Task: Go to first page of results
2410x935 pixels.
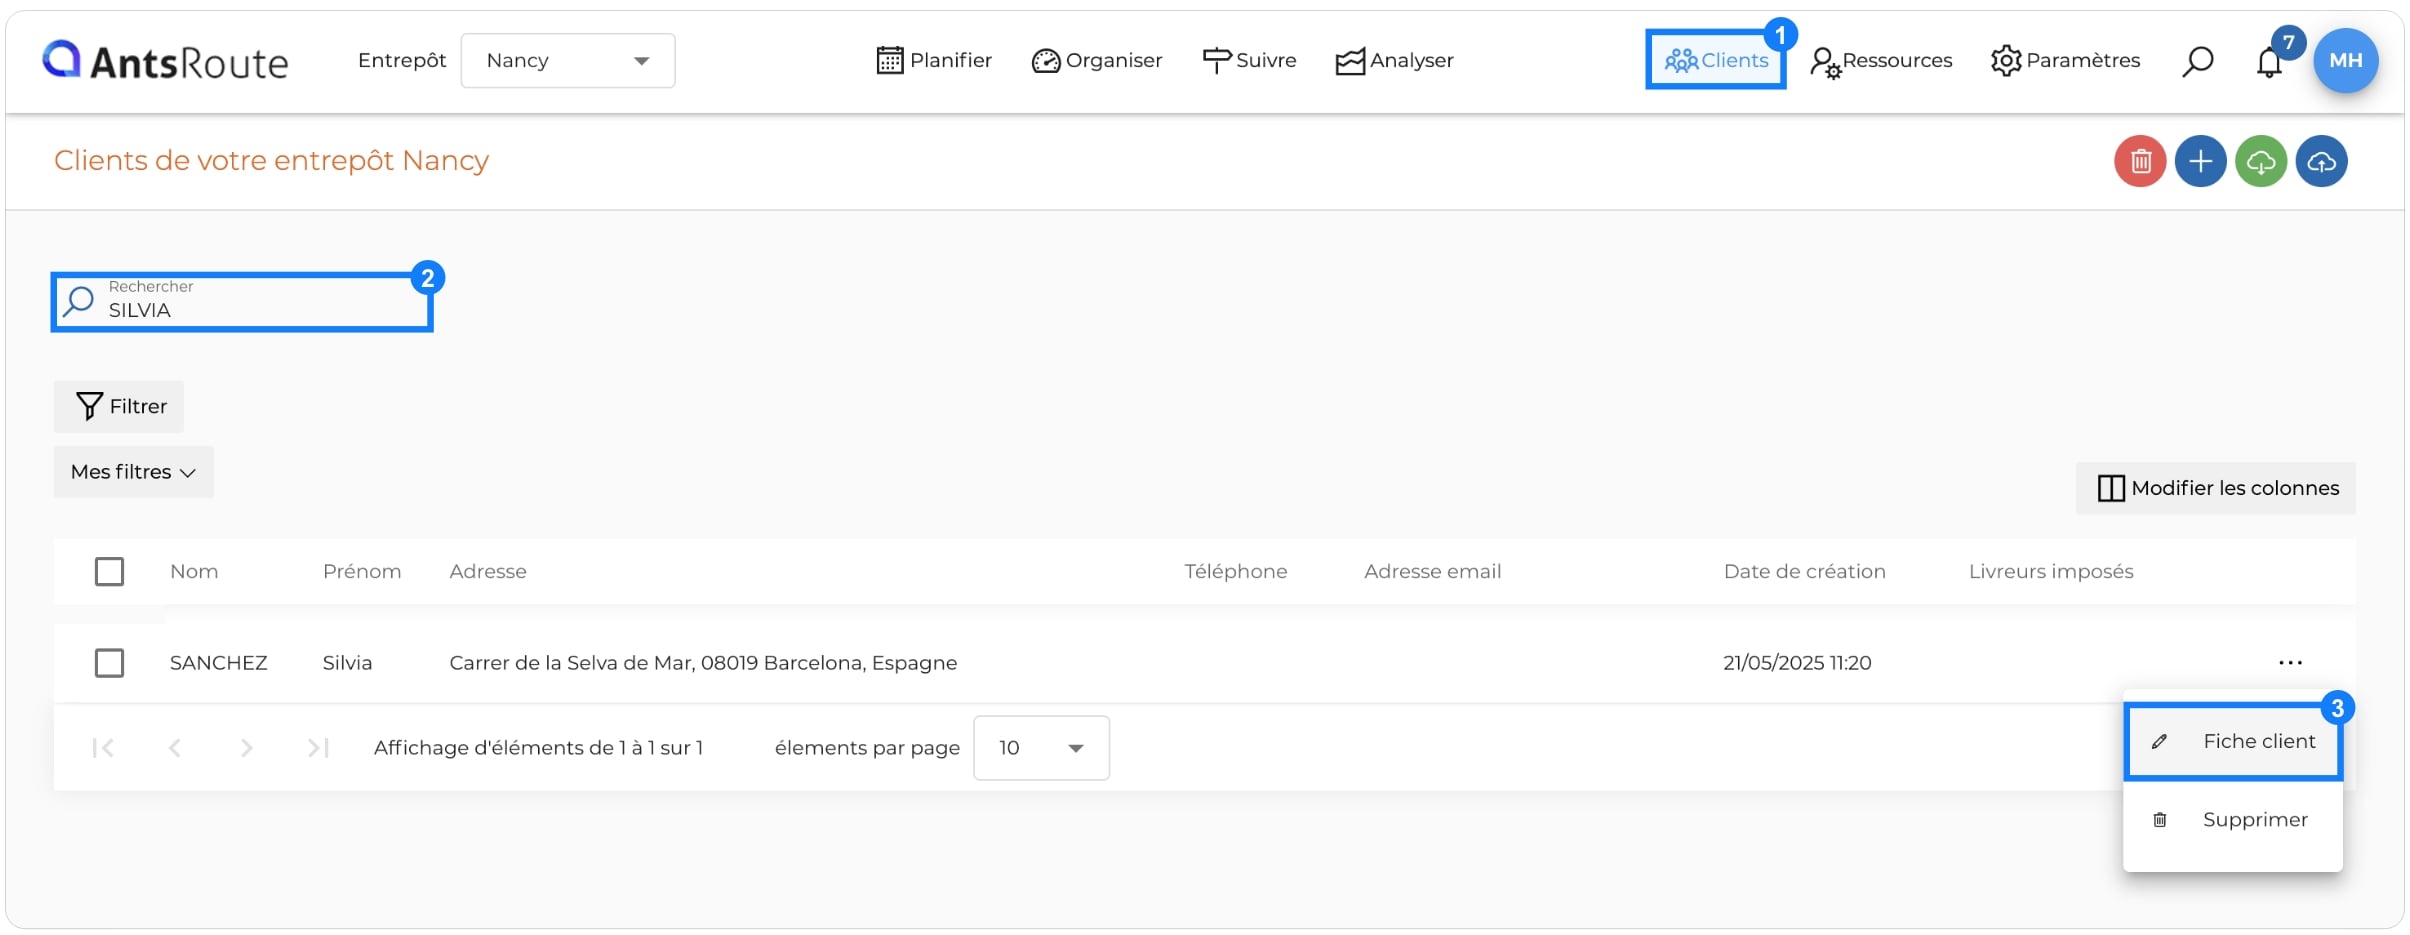Action: coord(102,747)
